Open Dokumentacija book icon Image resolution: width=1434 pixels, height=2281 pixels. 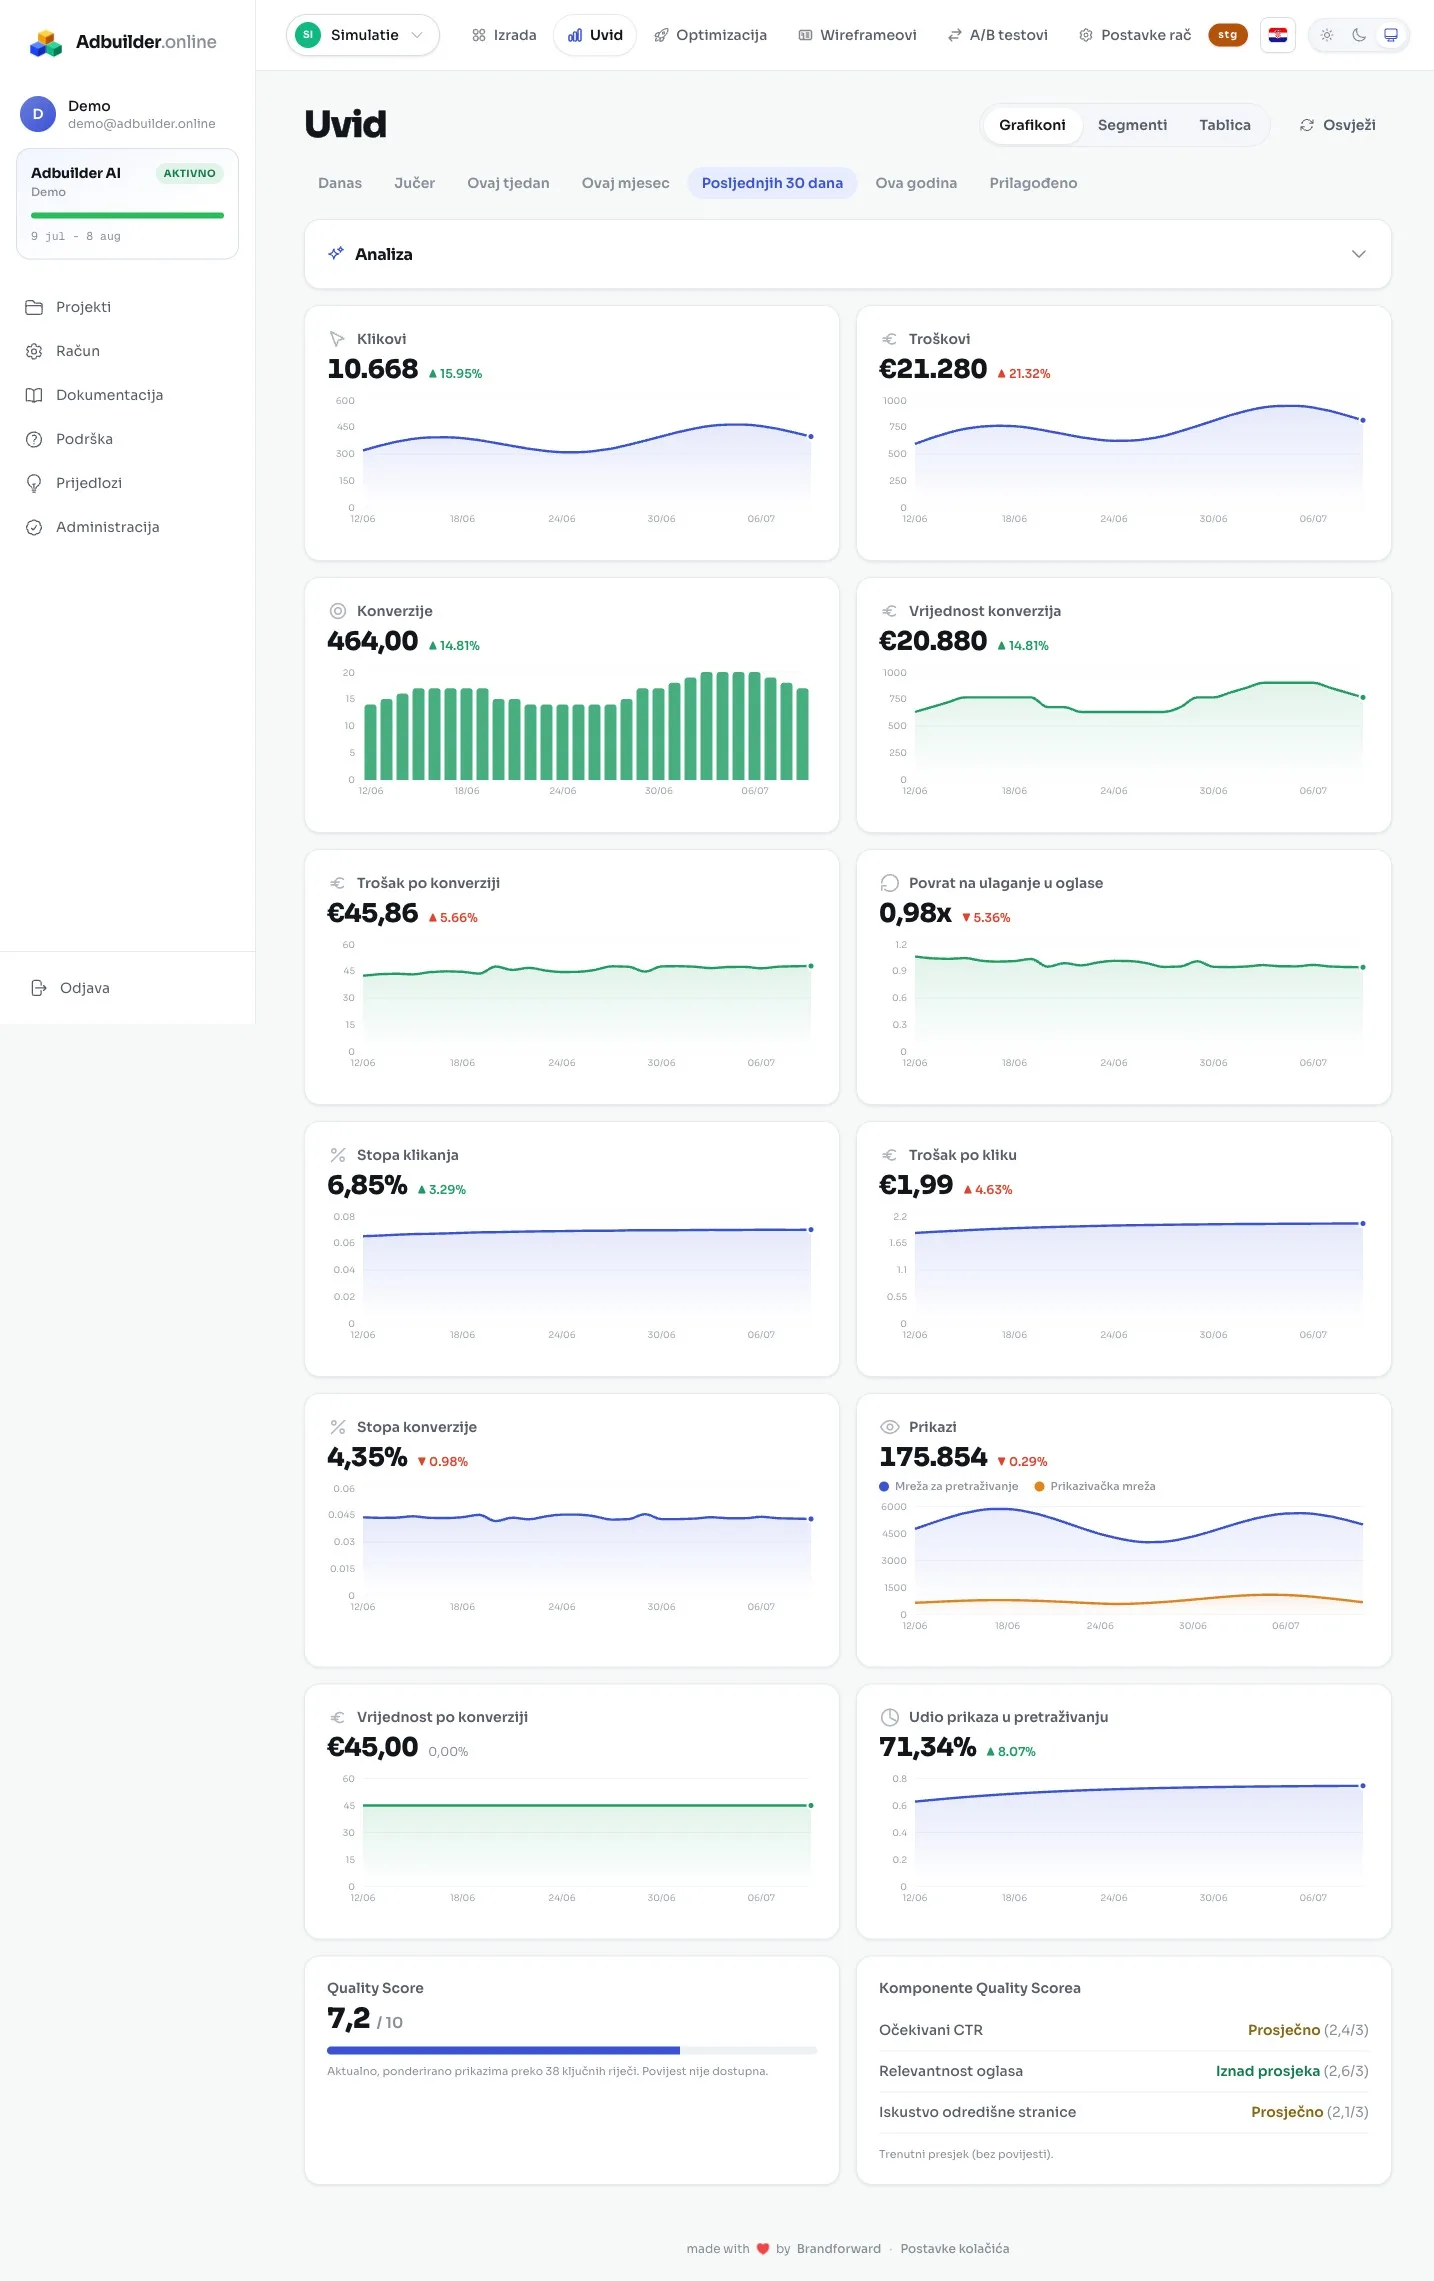click(x=34, y=395)
